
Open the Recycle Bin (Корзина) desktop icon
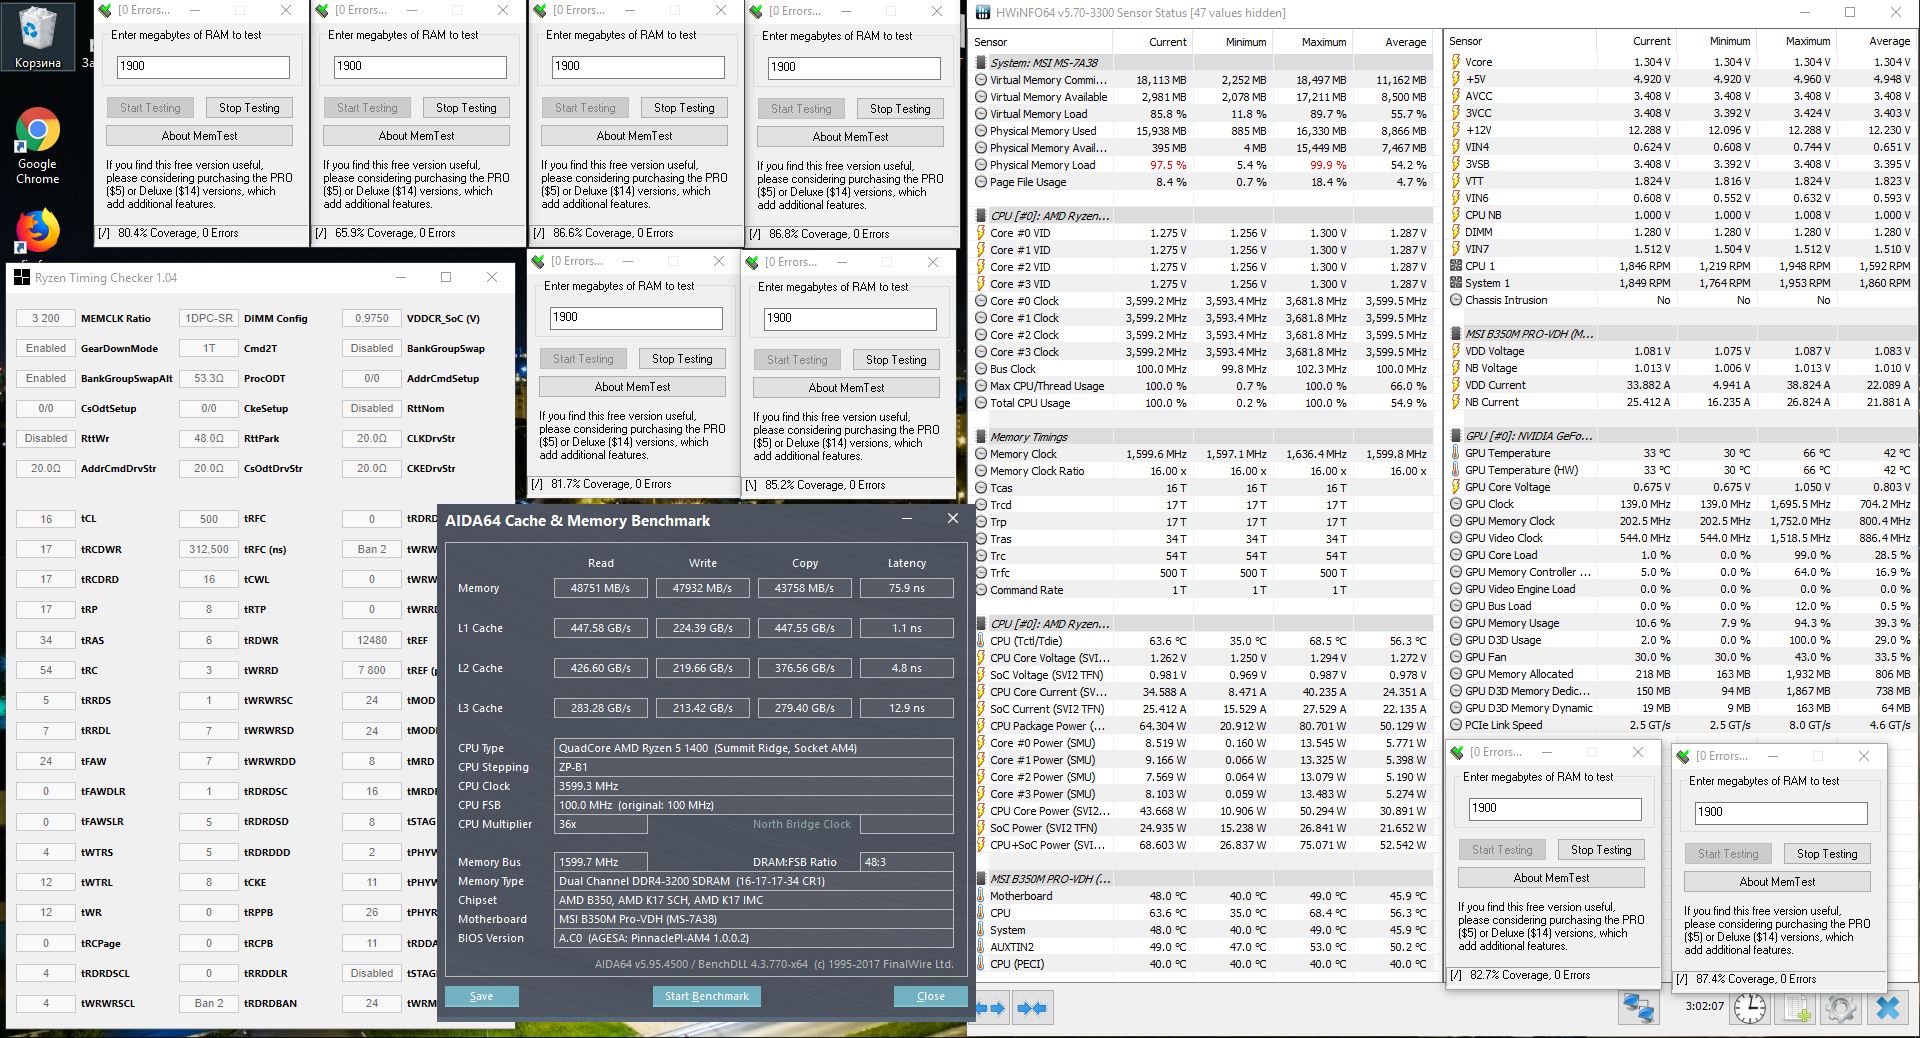tap(38, 37)
